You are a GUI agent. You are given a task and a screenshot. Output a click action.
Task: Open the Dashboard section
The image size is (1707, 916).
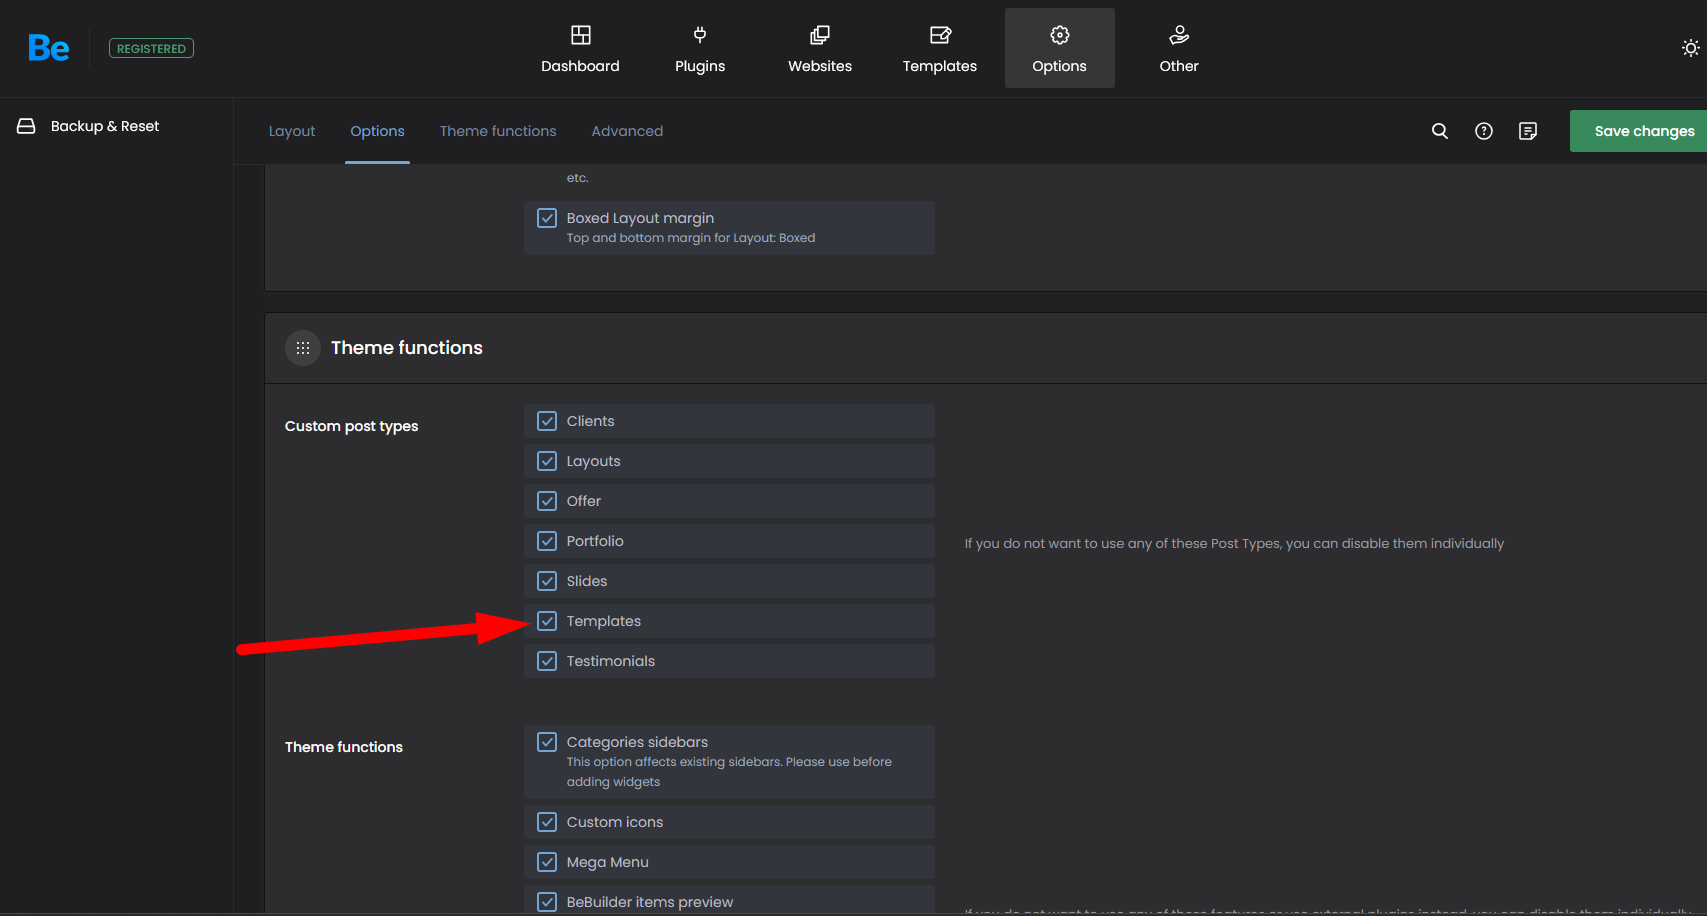tap(580, 49)
